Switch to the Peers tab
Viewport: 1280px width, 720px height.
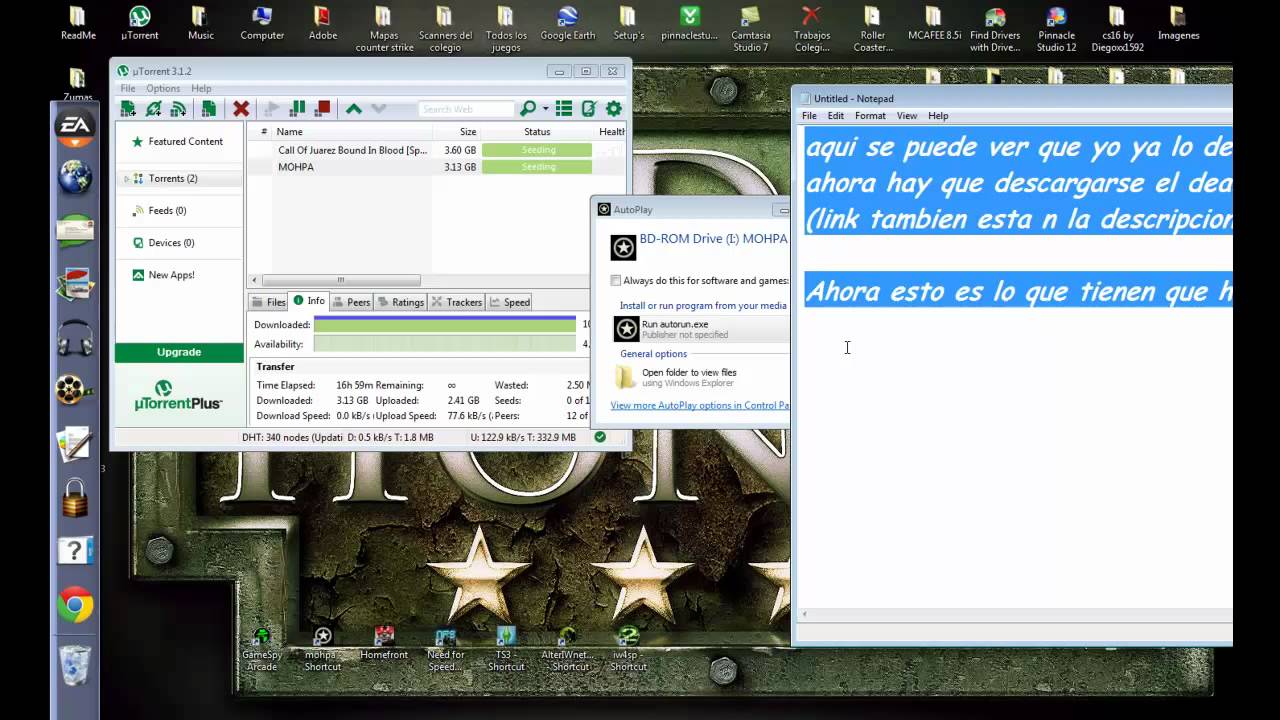pyautogui.click(x=351, y=302)
